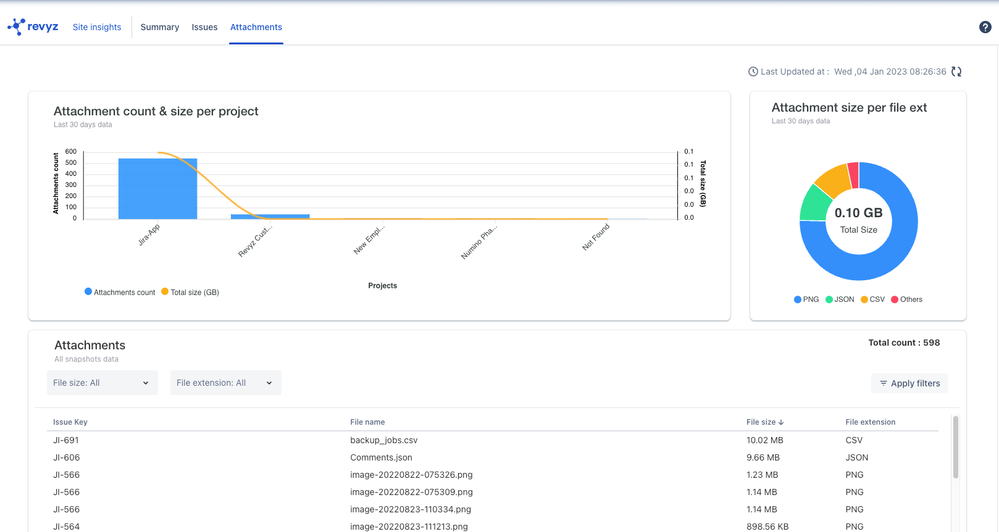Click the Not Found project axis label
The image size is (999, 532).
point(596,237)
